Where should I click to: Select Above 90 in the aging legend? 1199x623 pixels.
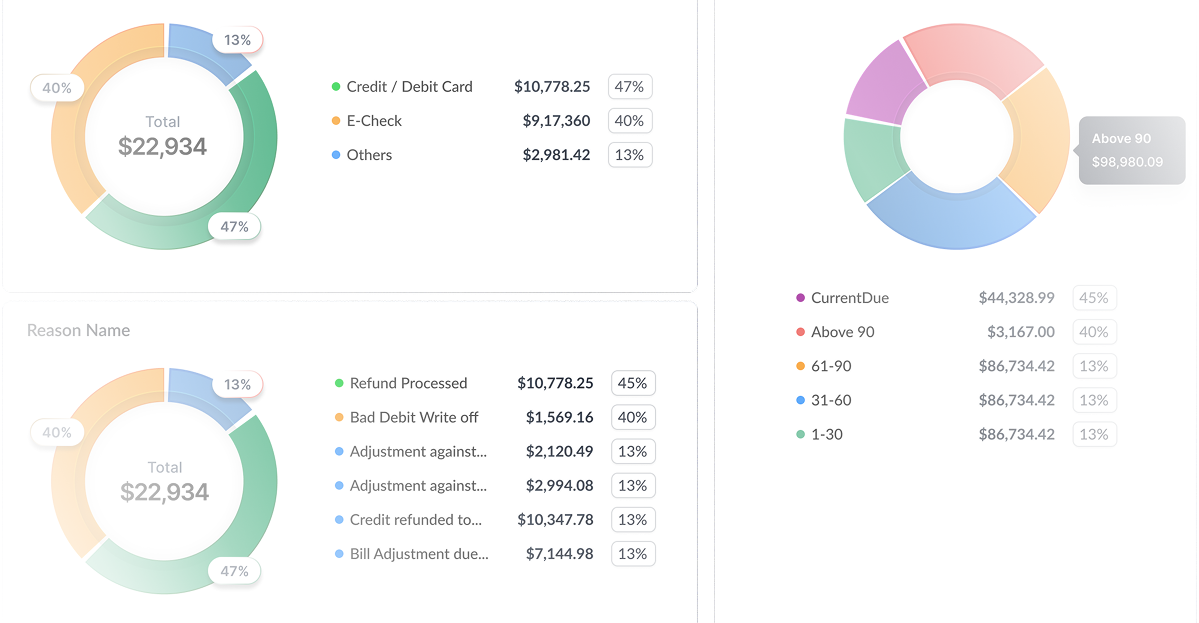[x=842, y=332]
